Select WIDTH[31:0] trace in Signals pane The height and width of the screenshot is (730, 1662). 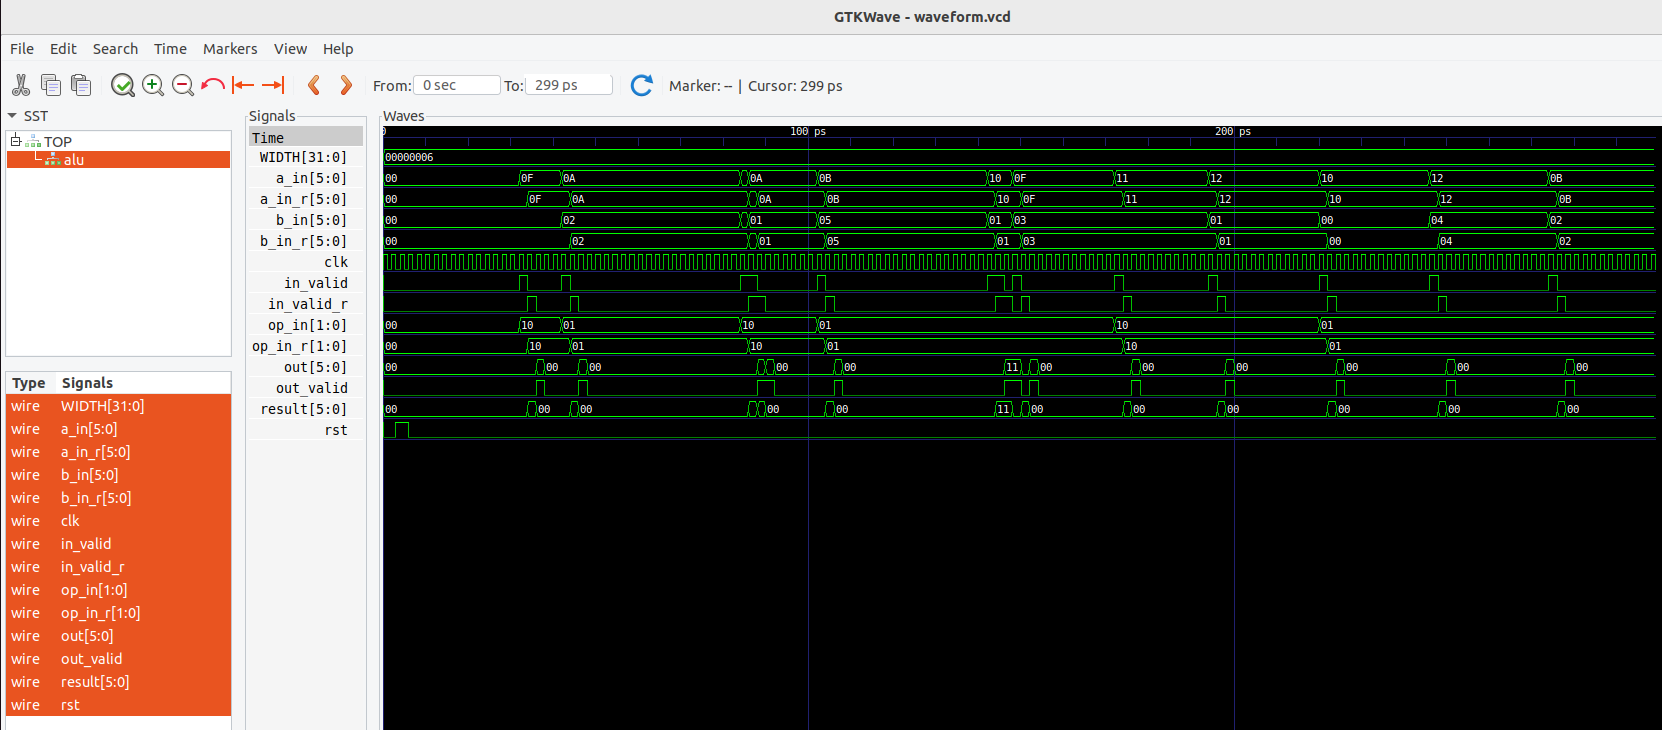(306, 157)
